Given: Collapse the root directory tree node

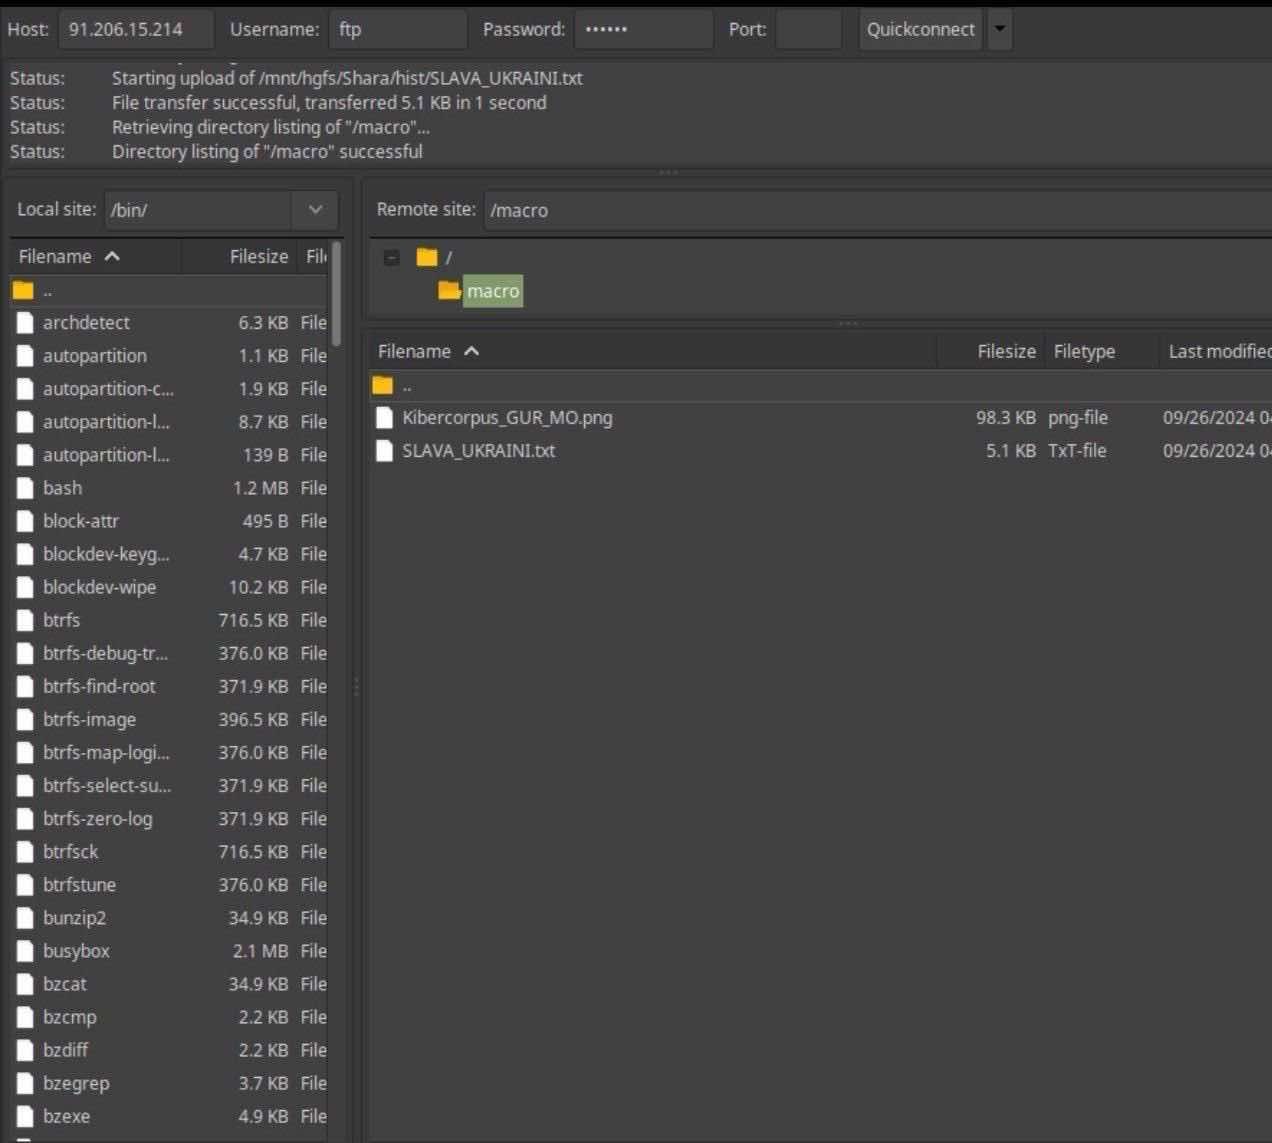Looking at the screenshot, I should pos(392,257).
